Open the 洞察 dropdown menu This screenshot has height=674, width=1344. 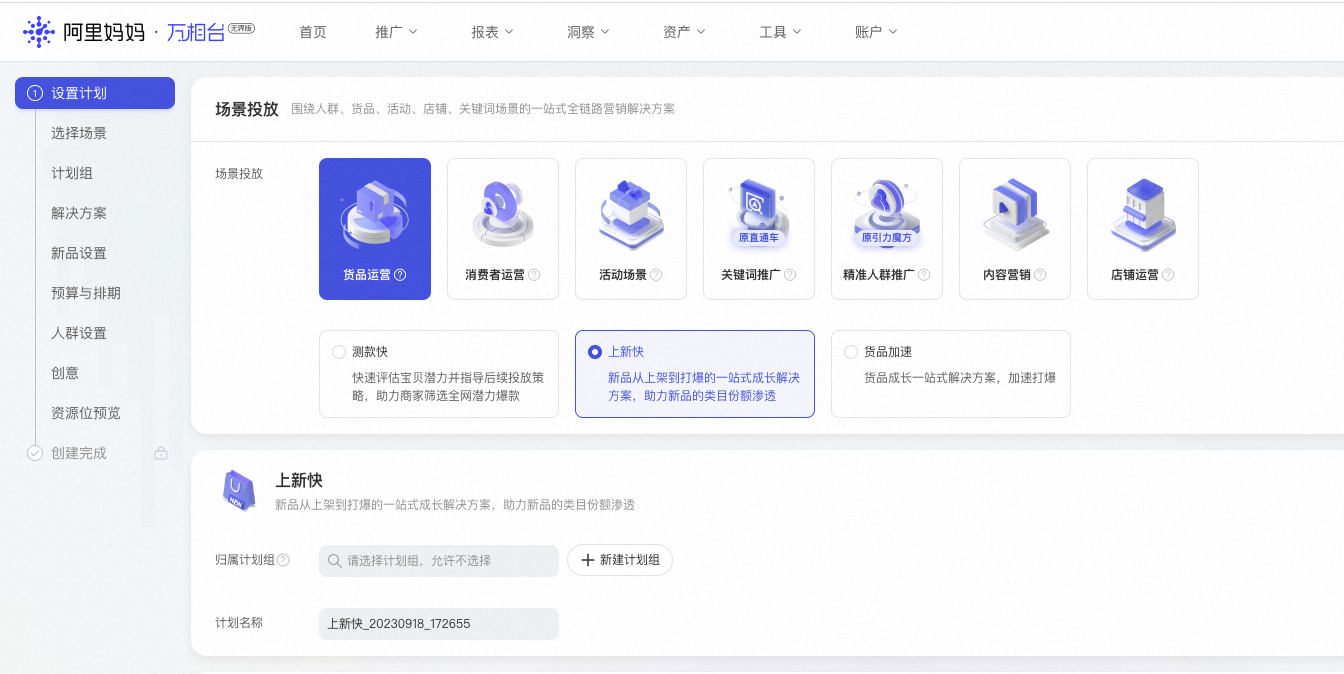[588, 32]
